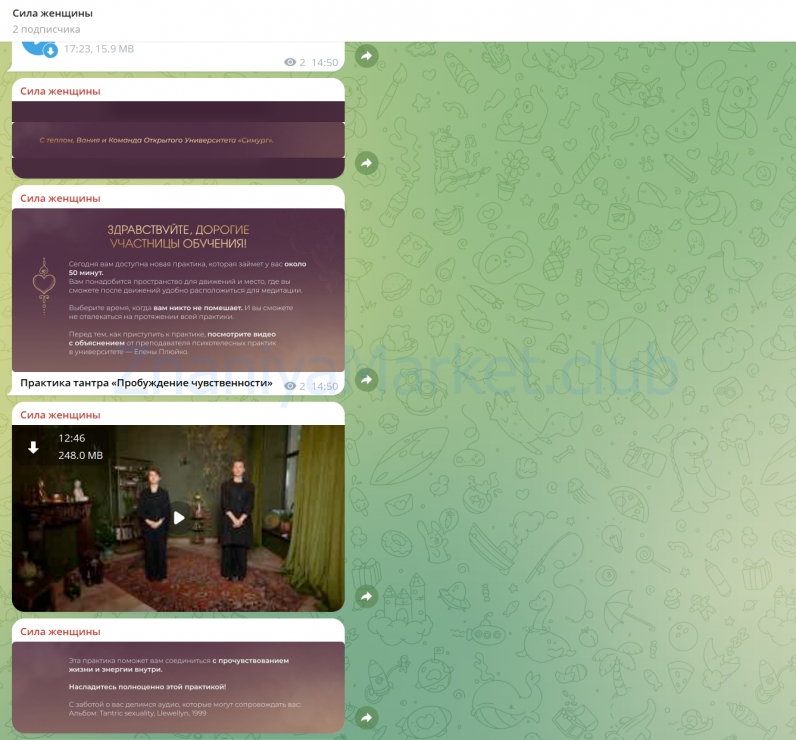Click the «2 подписчика» subscriber count
This screenshot has height=740, width=796.
tap(46, 29)
